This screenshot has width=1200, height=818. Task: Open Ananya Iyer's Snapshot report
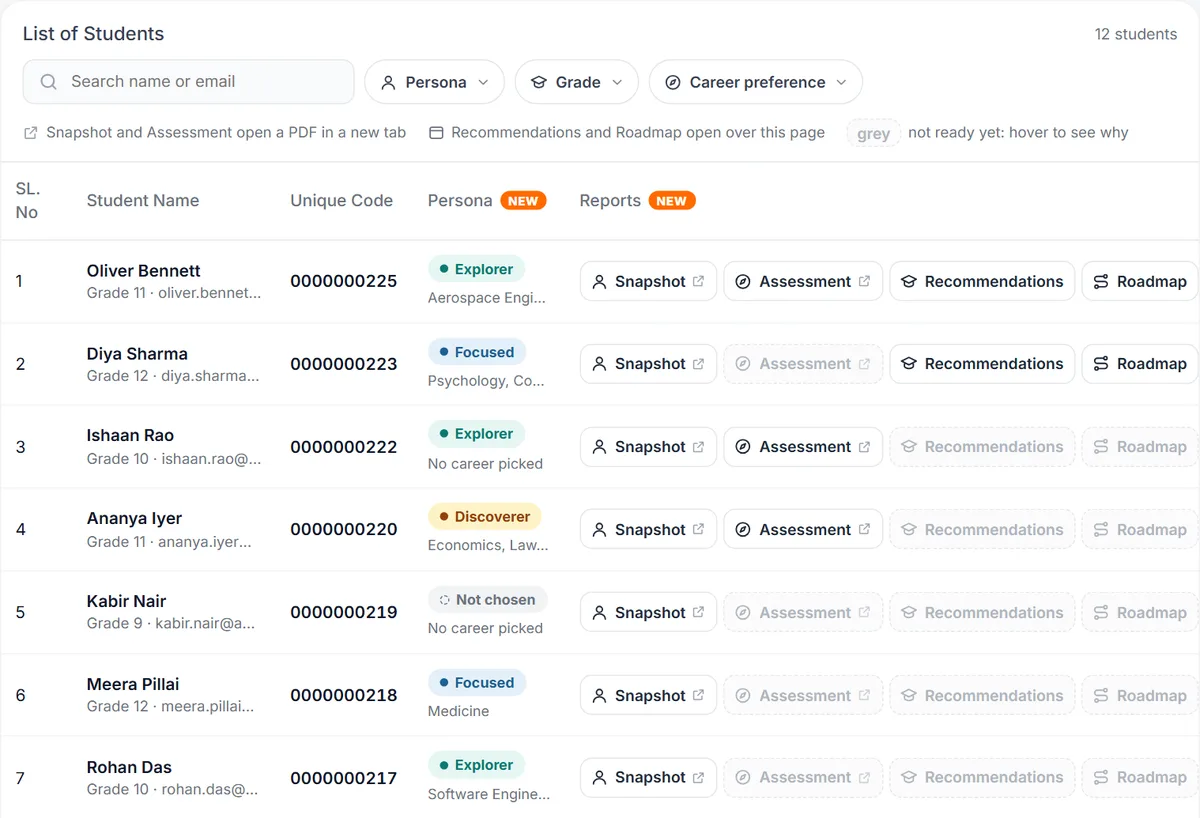[648, 530]
